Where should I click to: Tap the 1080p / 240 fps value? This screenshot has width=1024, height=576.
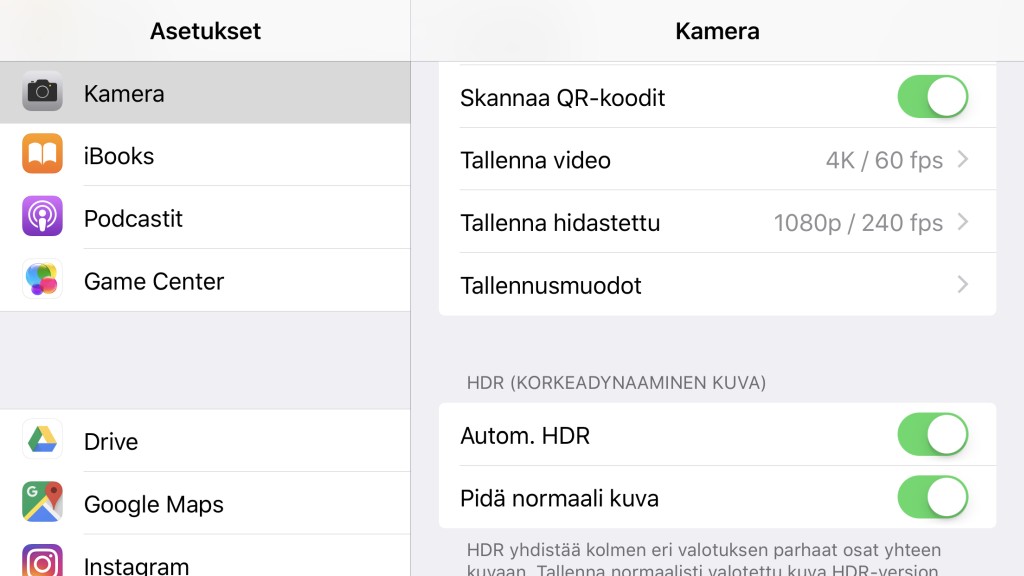click(858, 223)
